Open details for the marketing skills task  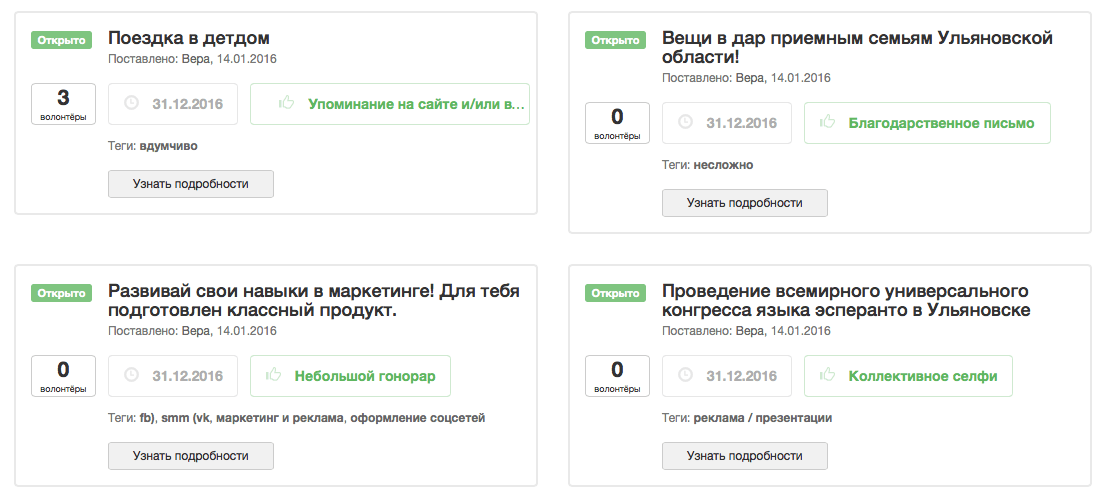click(x=190, y=456)
